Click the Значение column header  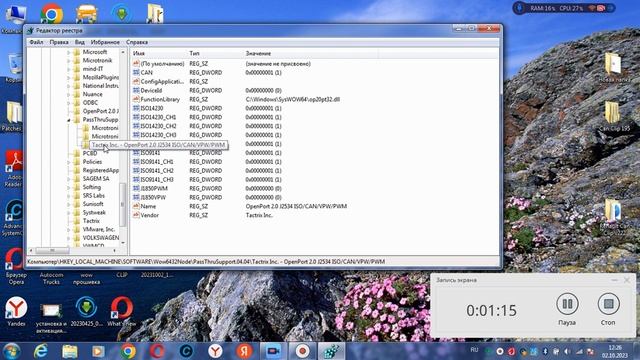(x=311, y=53)
